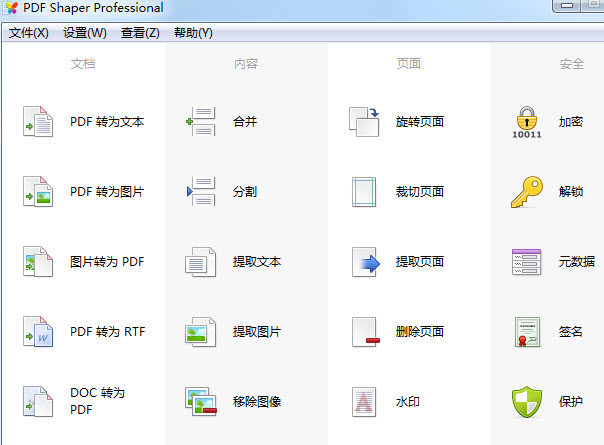Launch the 保护 text label
604x445 pixels.
point(571,402)
